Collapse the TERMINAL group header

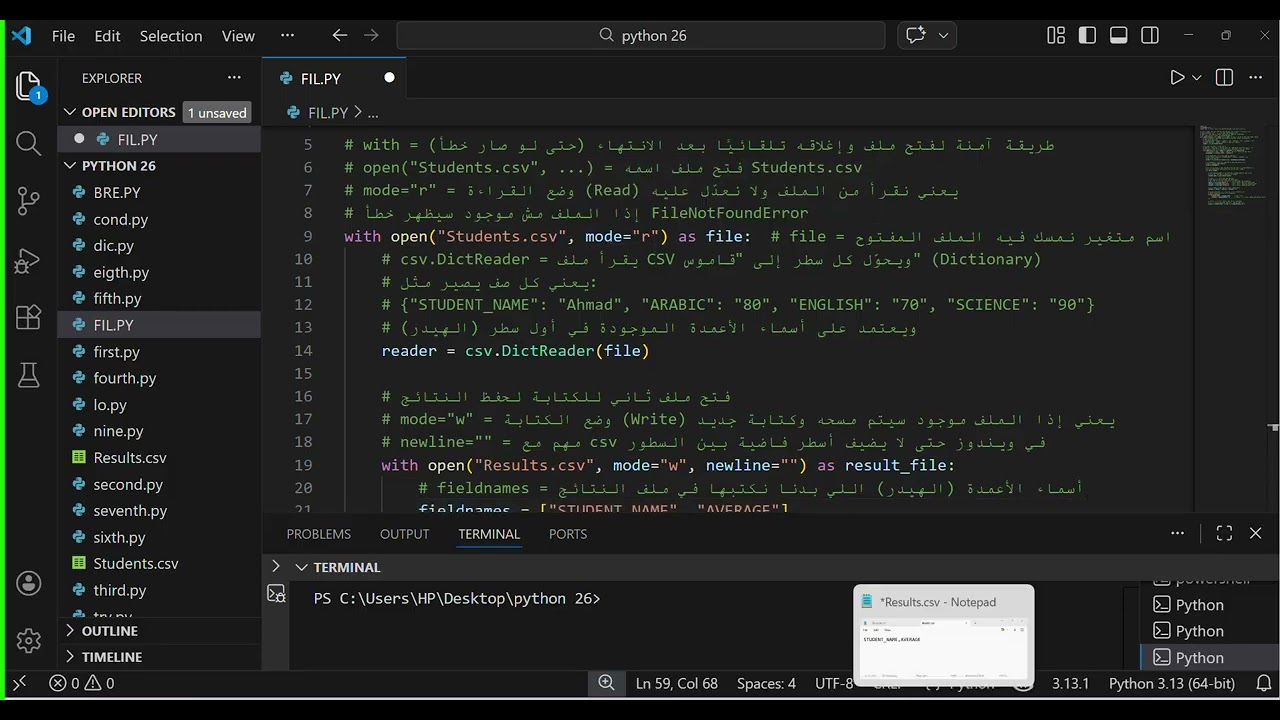coord(301,567)
